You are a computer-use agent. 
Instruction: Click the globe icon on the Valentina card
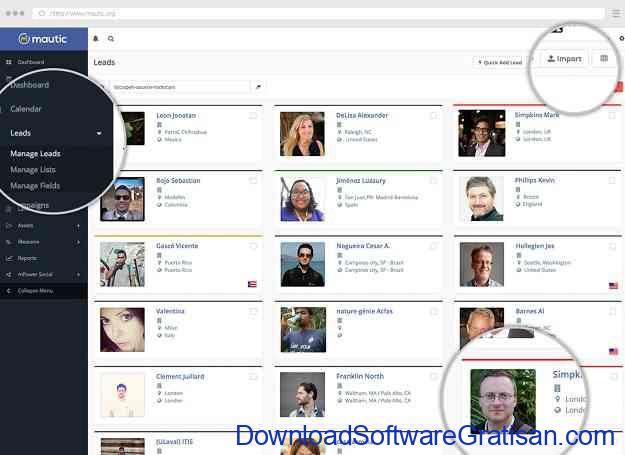pos(159,335)
